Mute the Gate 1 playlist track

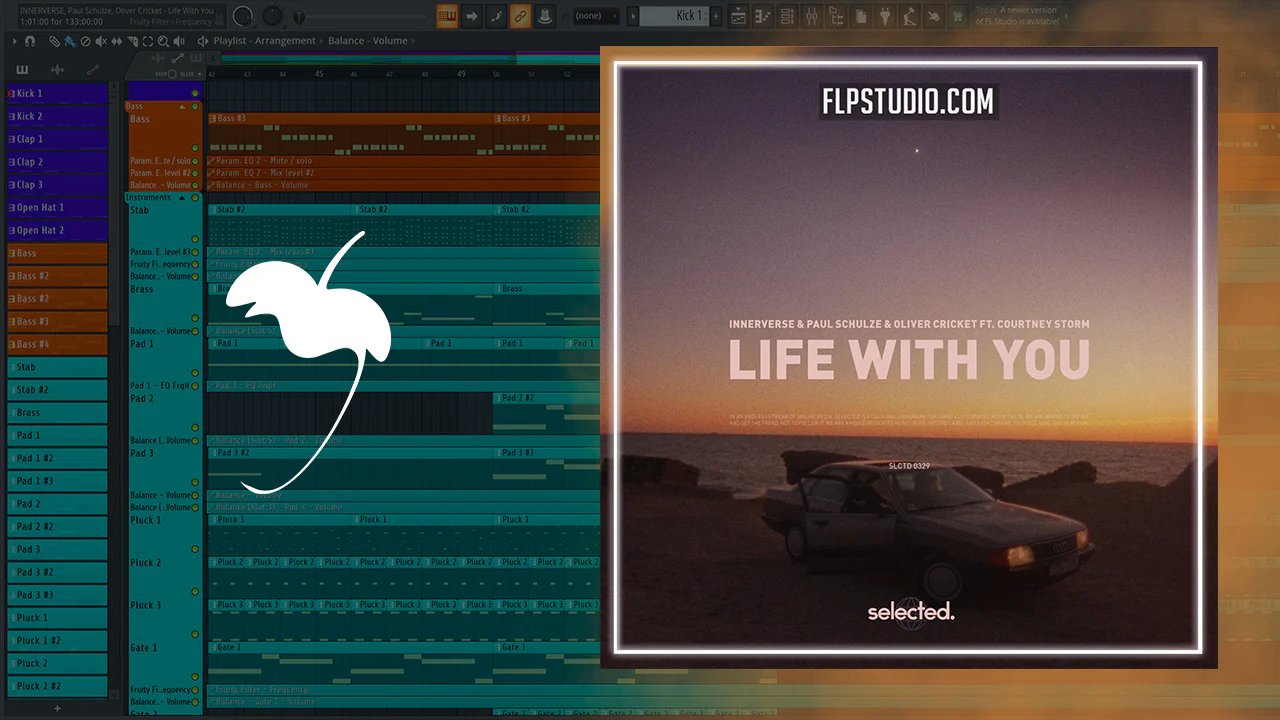[x=195, y=677]
